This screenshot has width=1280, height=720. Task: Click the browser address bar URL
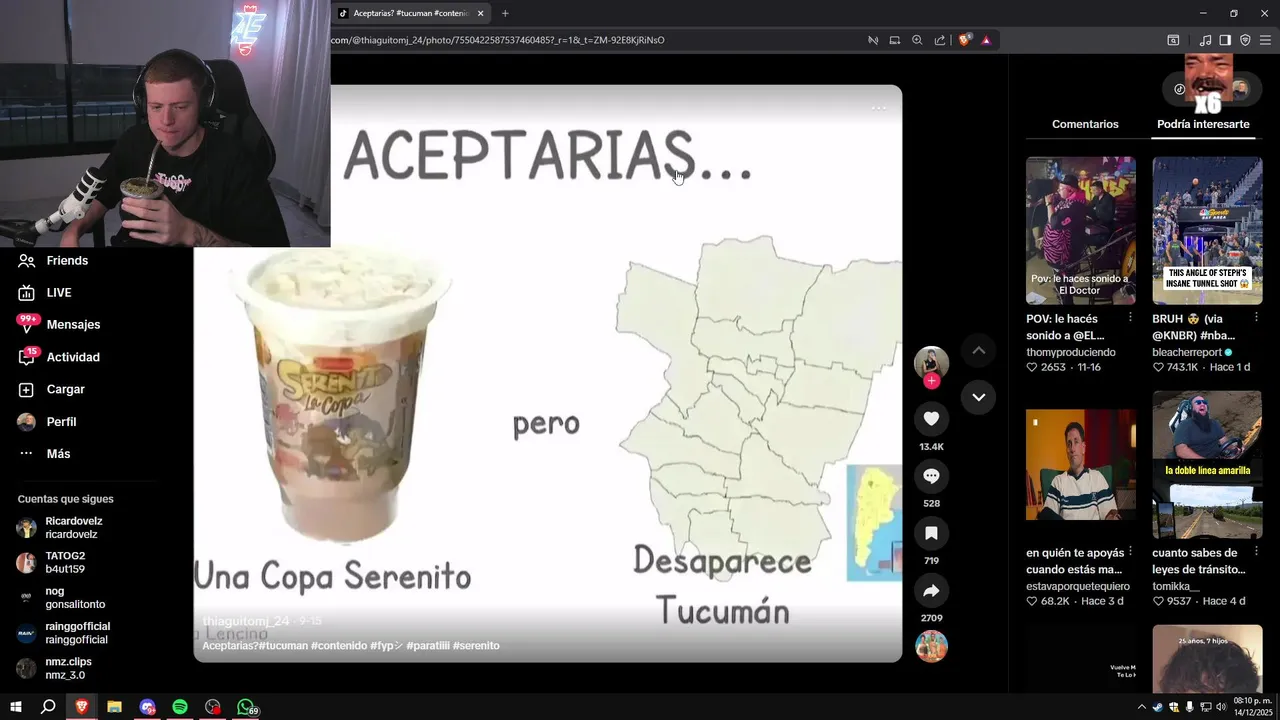(497, 40)
